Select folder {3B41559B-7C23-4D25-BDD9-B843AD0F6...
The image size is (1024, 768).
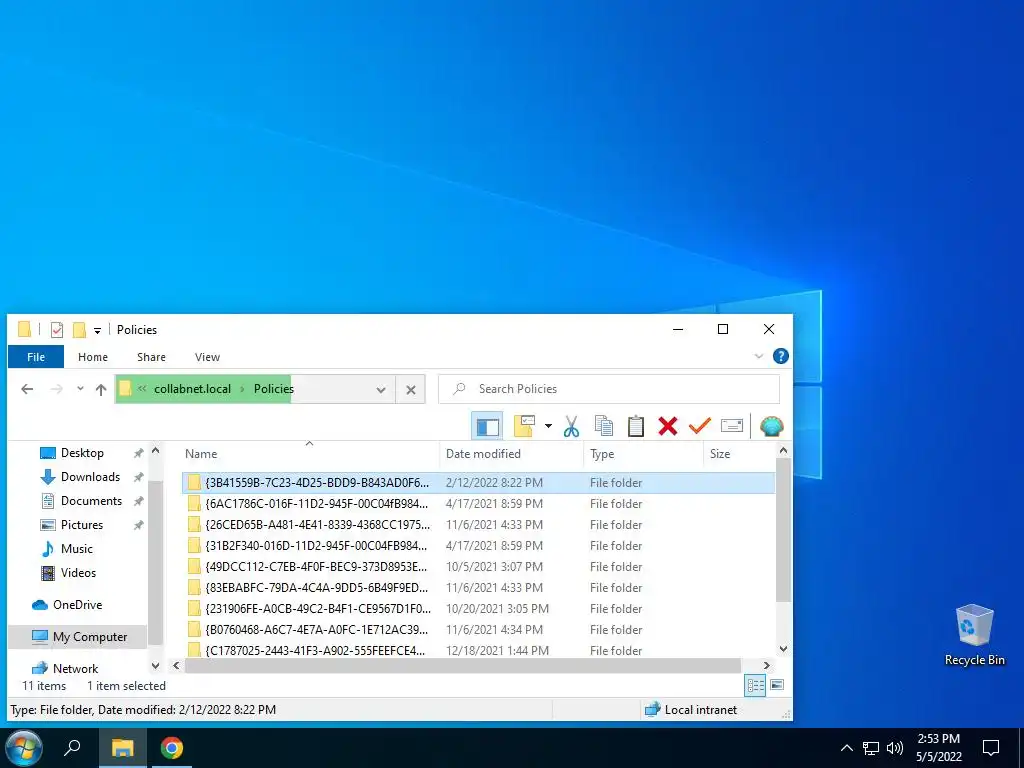(478, 483)
